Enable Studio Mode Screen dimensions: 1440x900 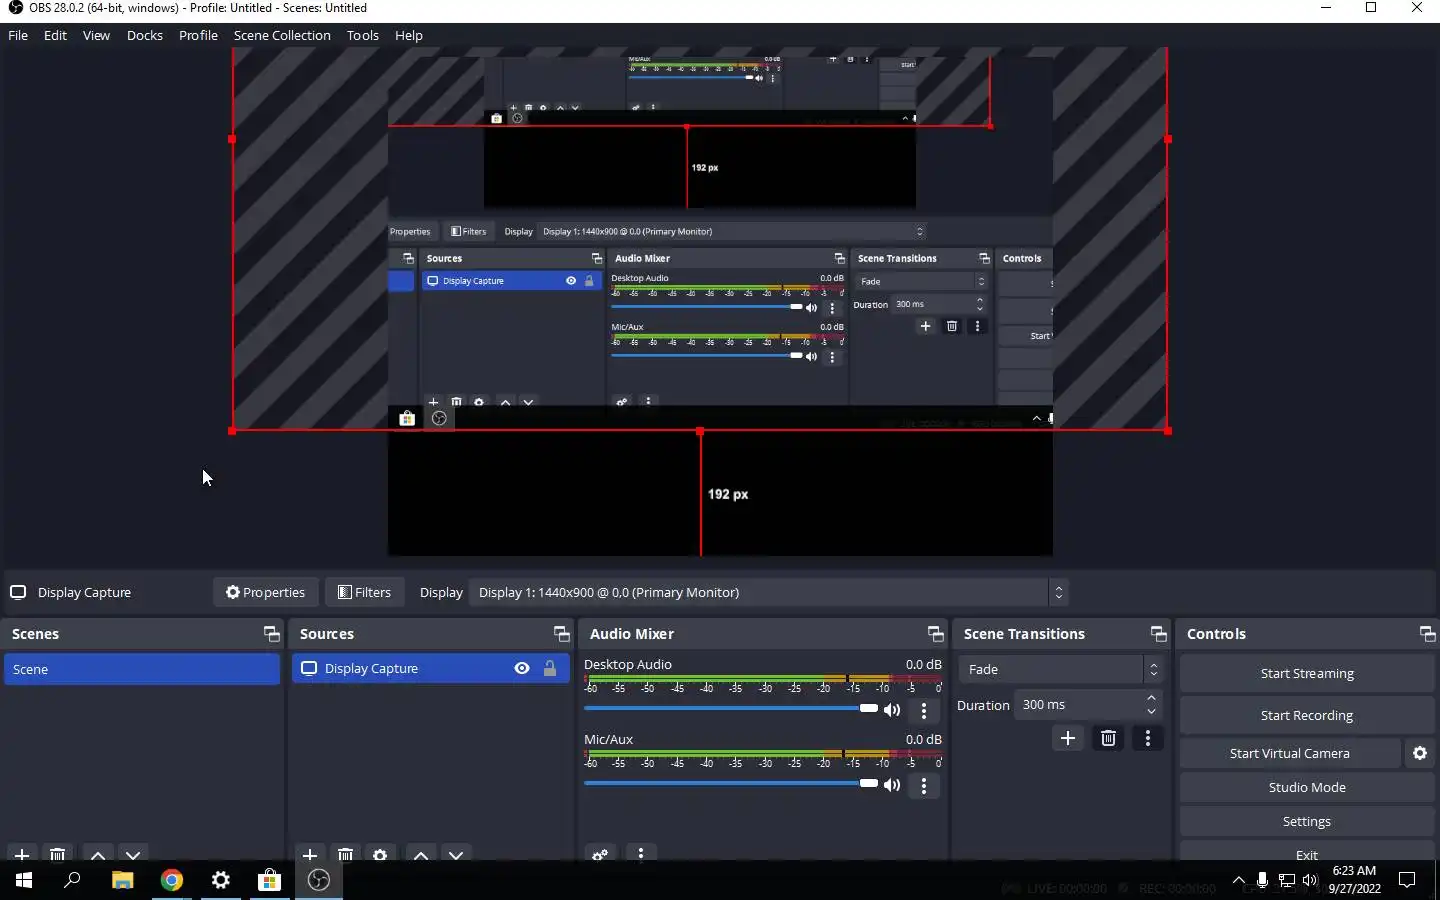1307,787
